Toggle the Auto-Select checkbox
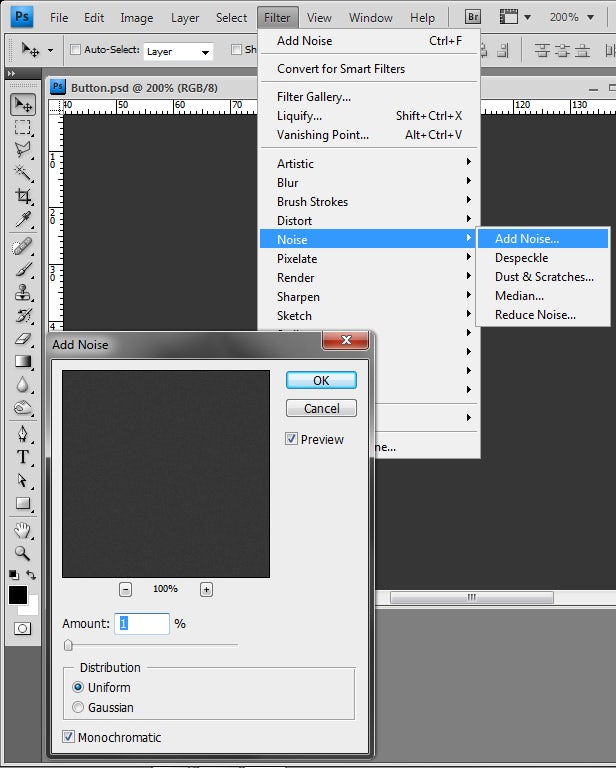The height and width of the screenshot is (768, 616). (x=75, y=49)
